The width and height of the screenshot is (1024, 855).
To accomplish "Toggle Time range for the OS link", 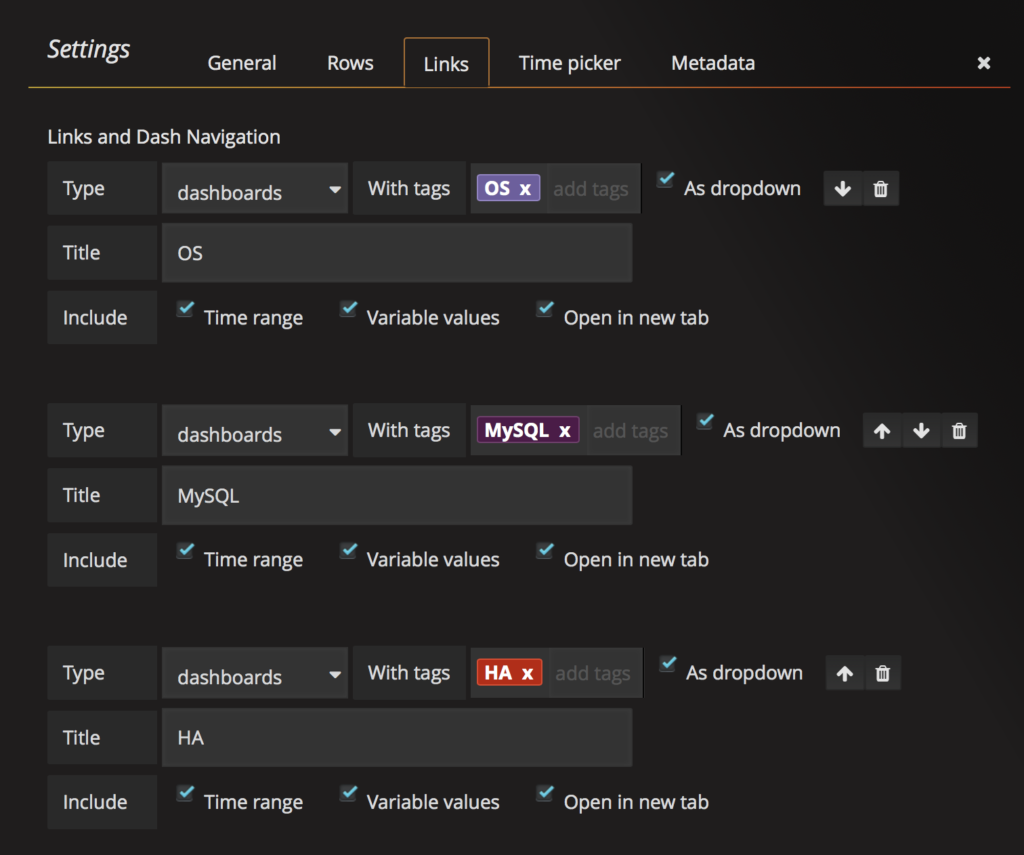I will (x=185, y=310).
